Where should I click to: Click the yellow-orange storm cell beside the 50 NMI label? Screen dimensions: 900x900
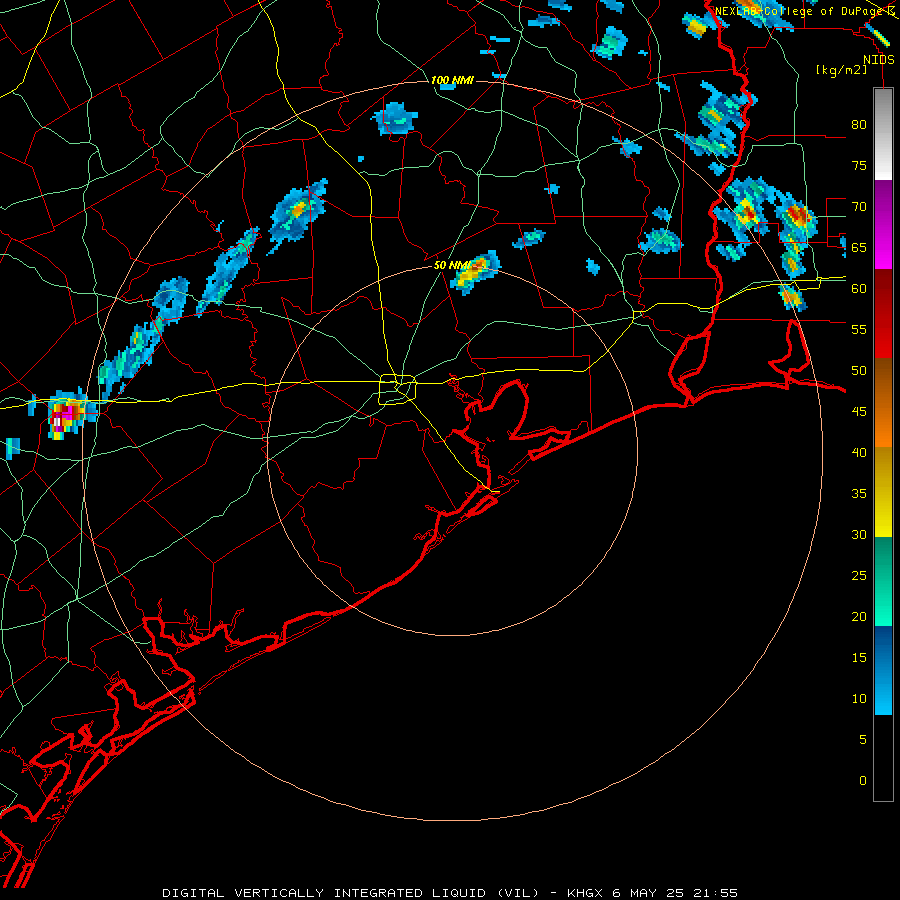pyautogui.click(x=475, y=272)
